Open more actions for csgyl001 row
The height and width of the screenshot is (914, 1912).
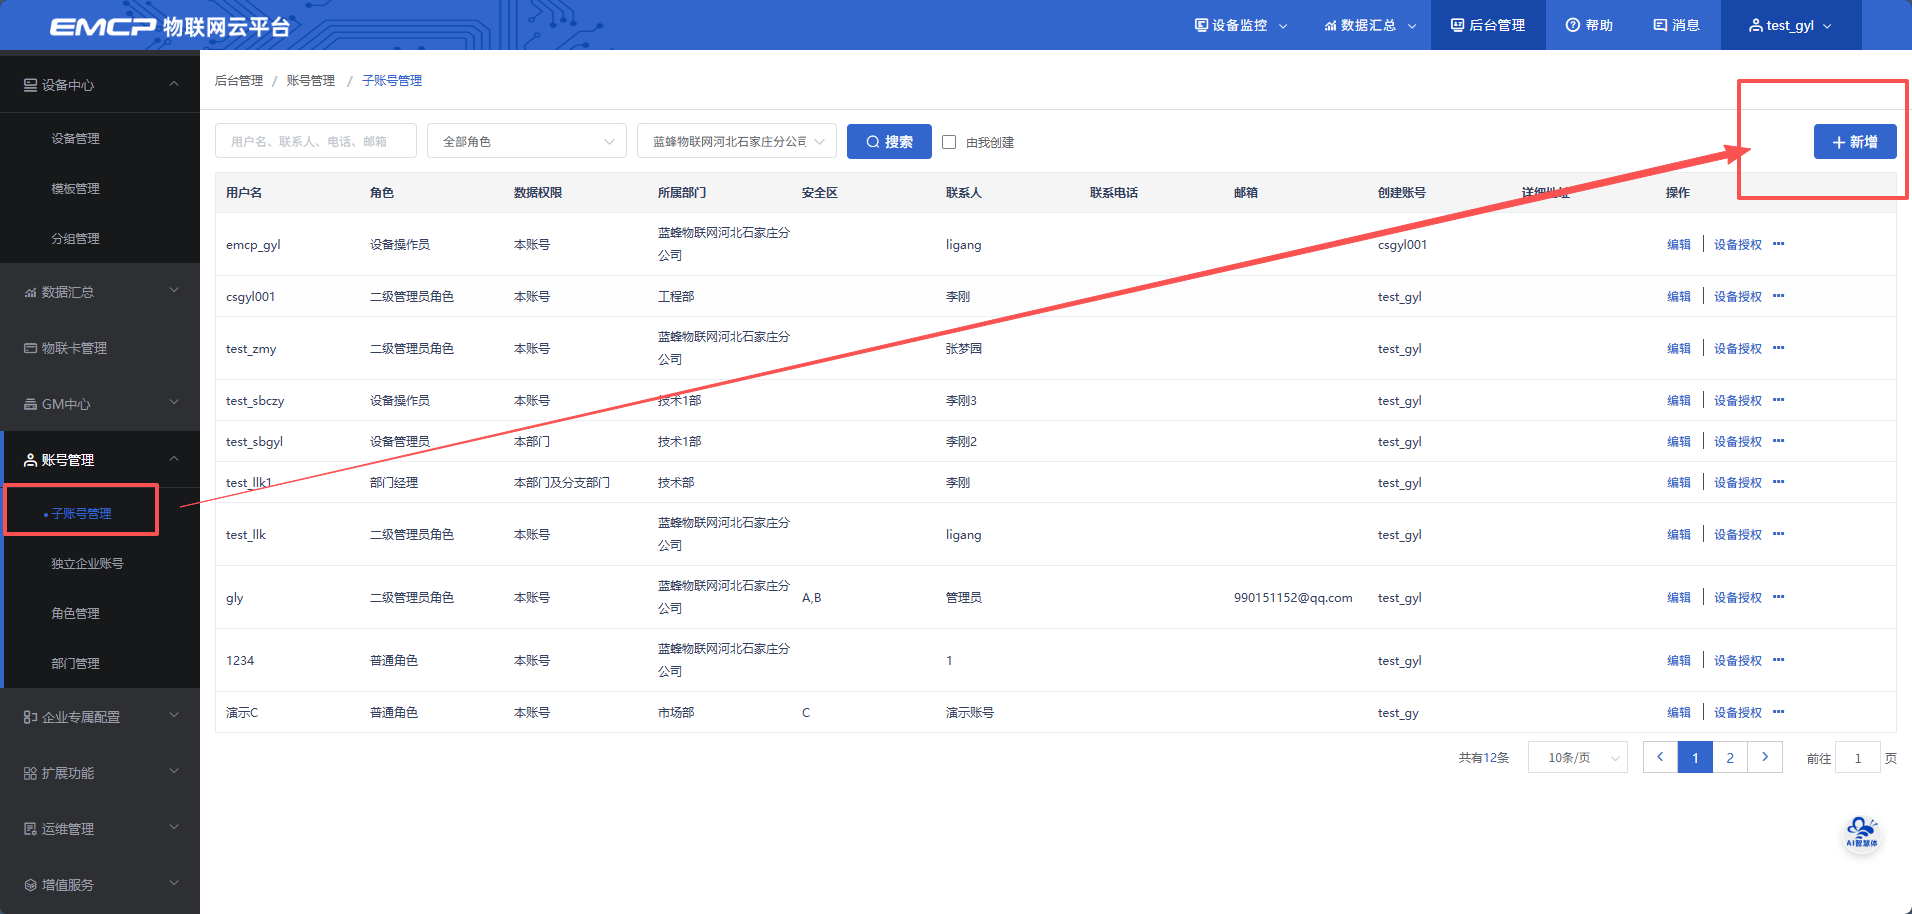[x=1778, y=296]
